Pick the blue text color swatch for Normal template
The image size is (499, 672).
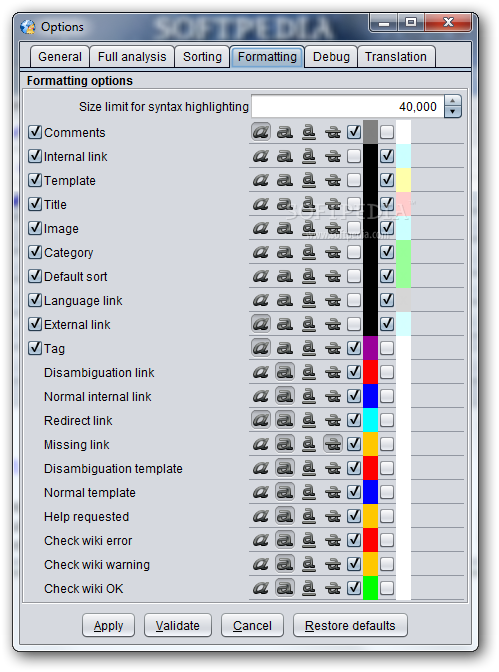[x=370, y=492]
